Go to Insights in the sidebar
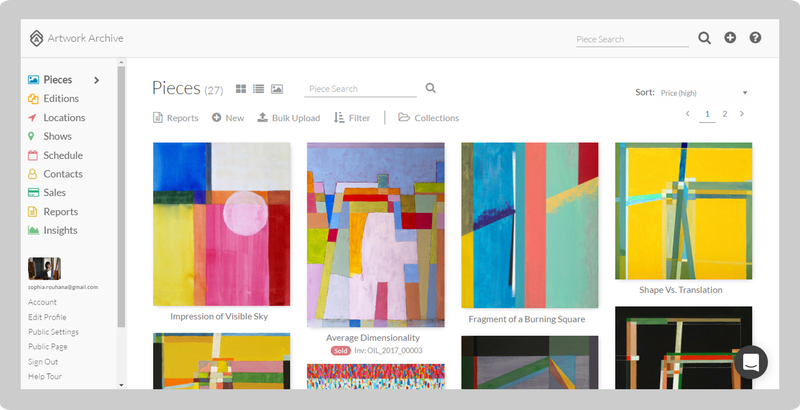The image size is (800, 410). pos(60,230)
